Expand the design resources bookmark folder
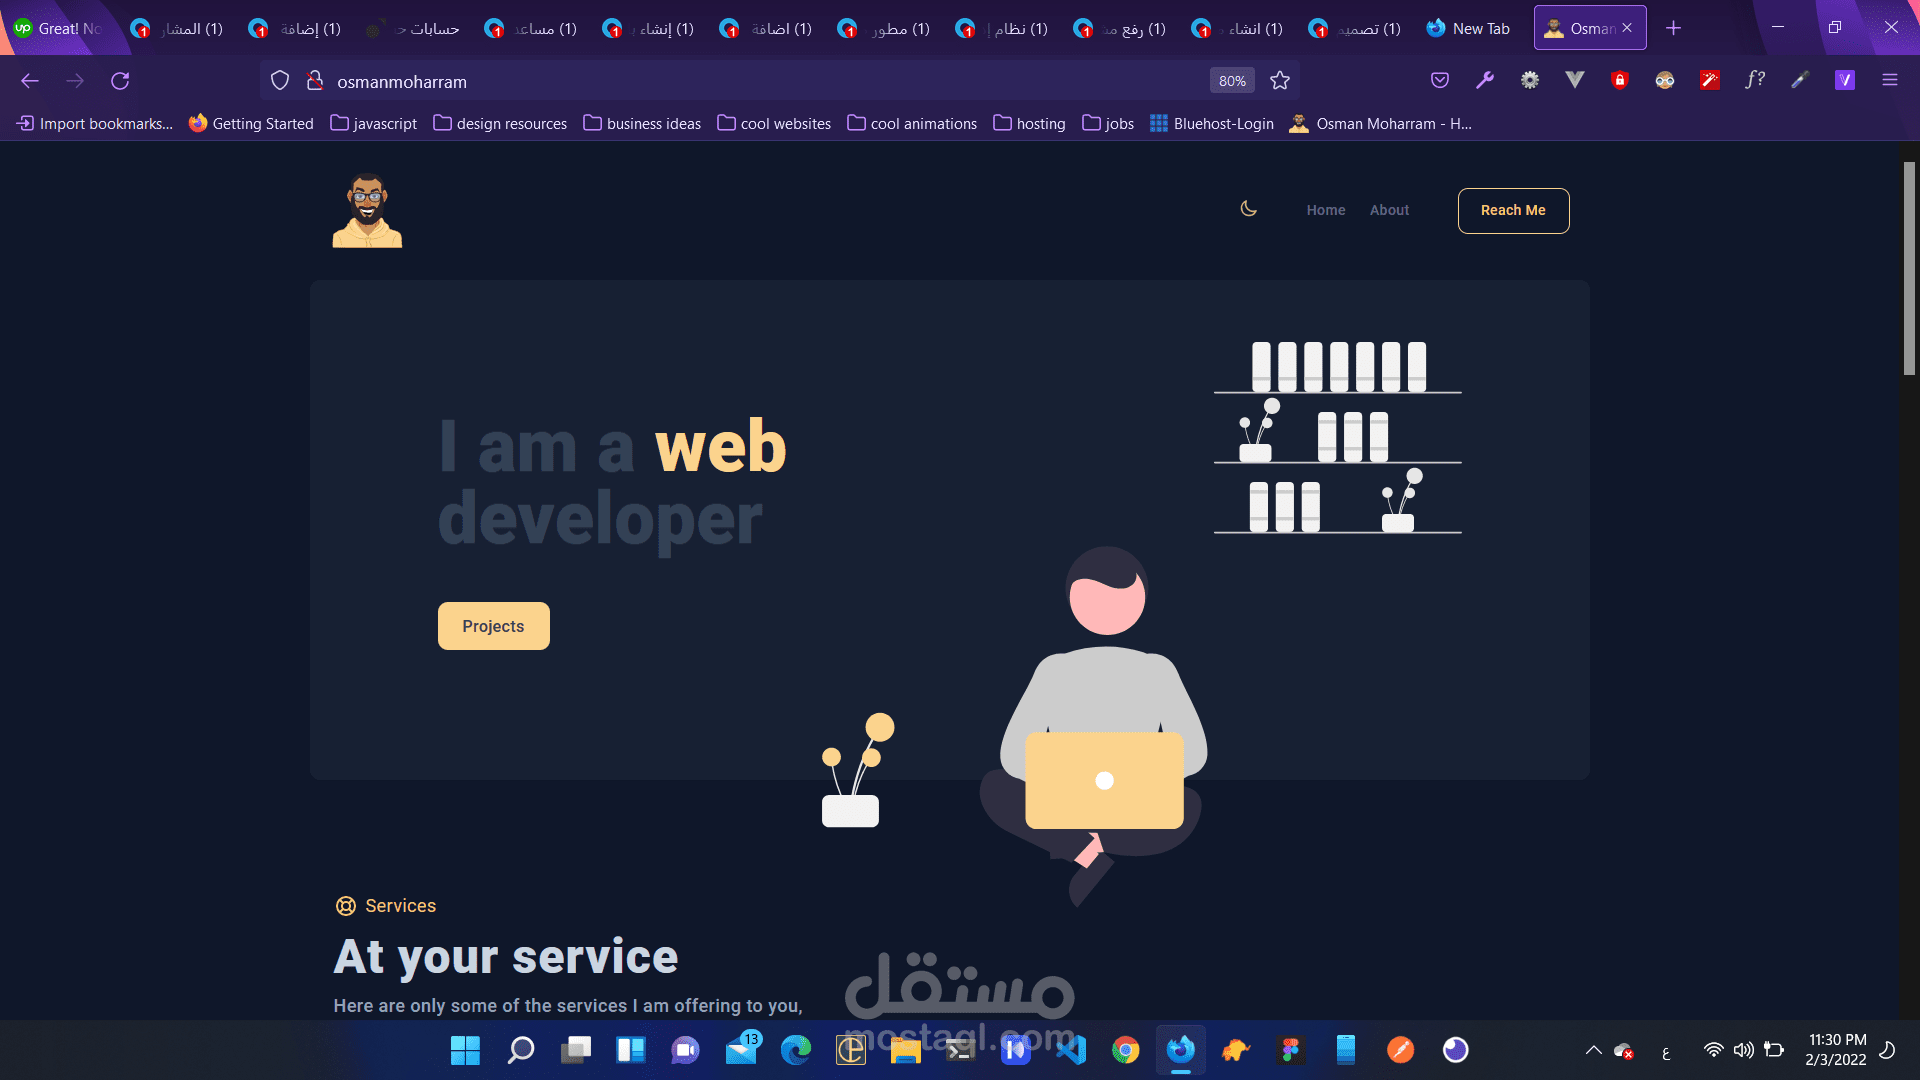Viewport: 1920px width, 1080px height. coord(500,123)
